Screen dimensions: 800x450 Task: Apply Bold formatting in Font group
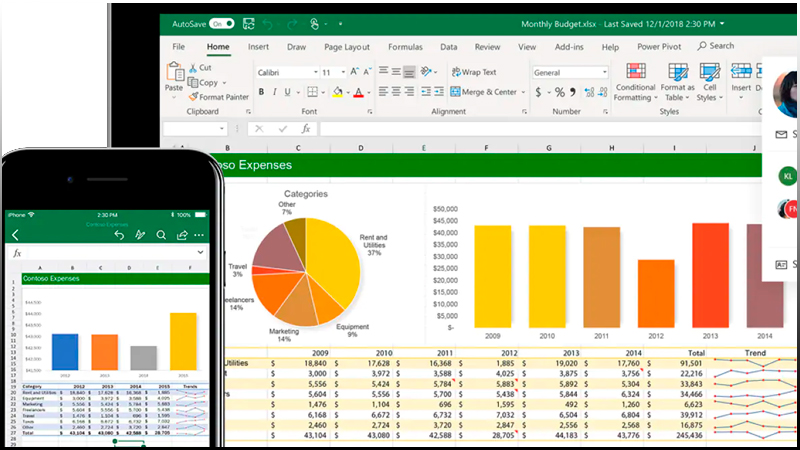tap(261, 92)
